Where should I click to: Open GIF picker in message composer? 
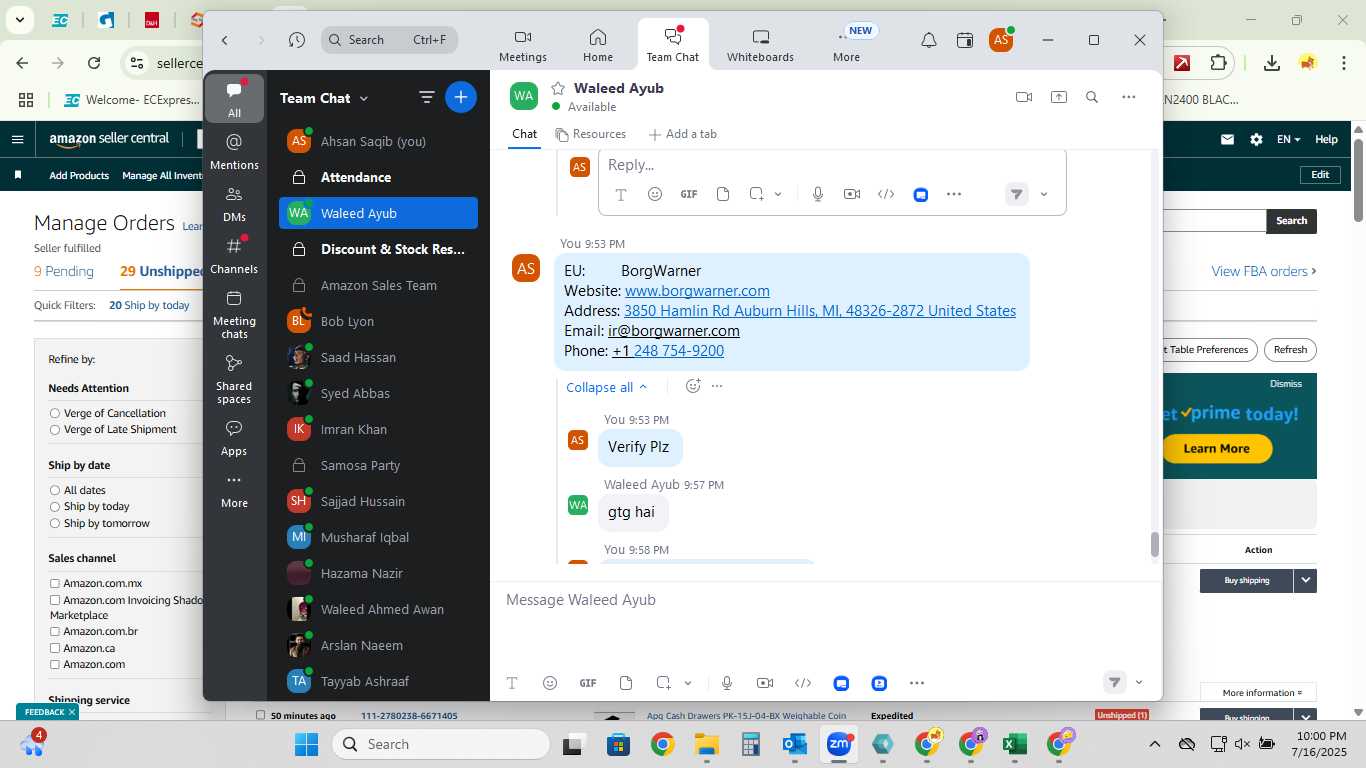(588, 683)
